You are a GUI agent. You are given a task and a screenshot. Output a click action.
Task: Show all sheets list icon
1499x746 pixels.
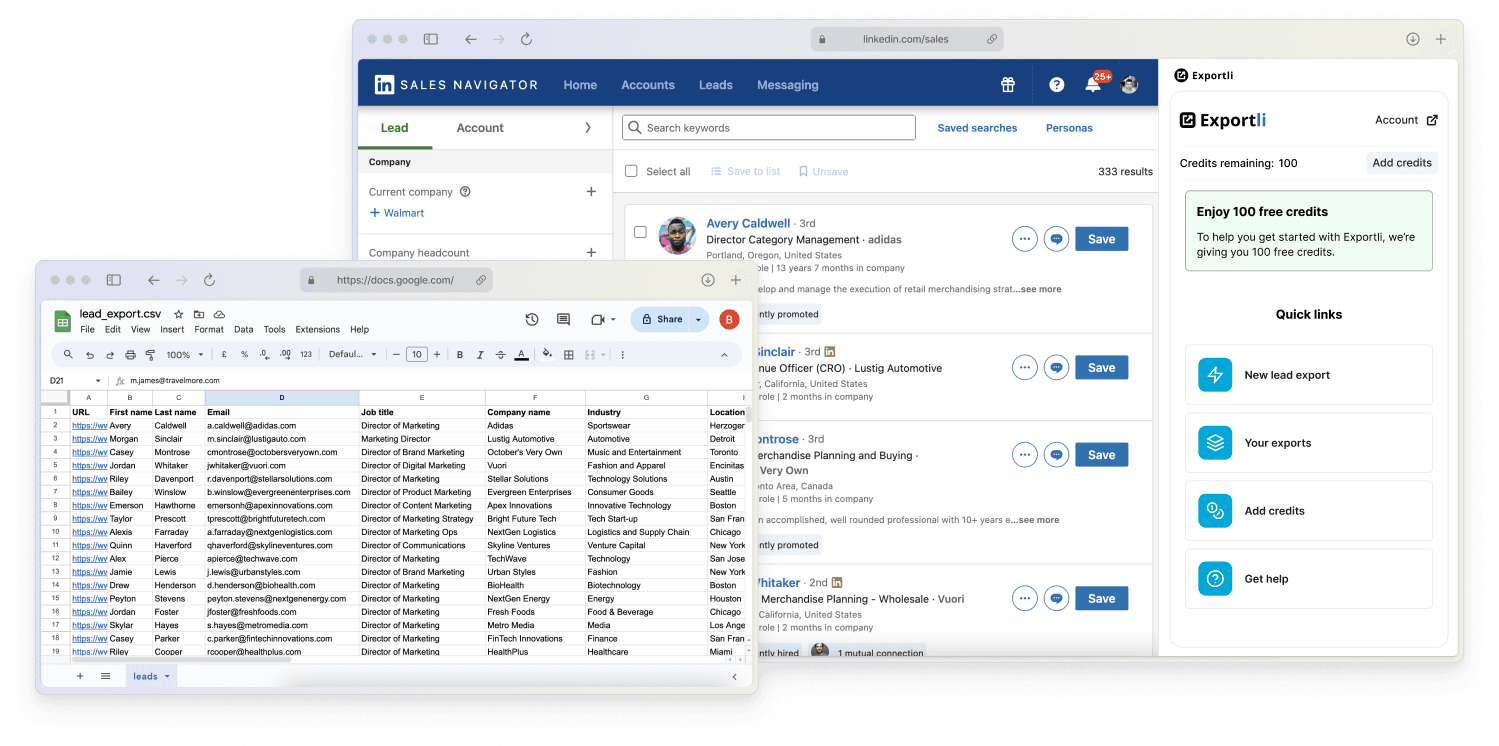[x=105, y=677]
